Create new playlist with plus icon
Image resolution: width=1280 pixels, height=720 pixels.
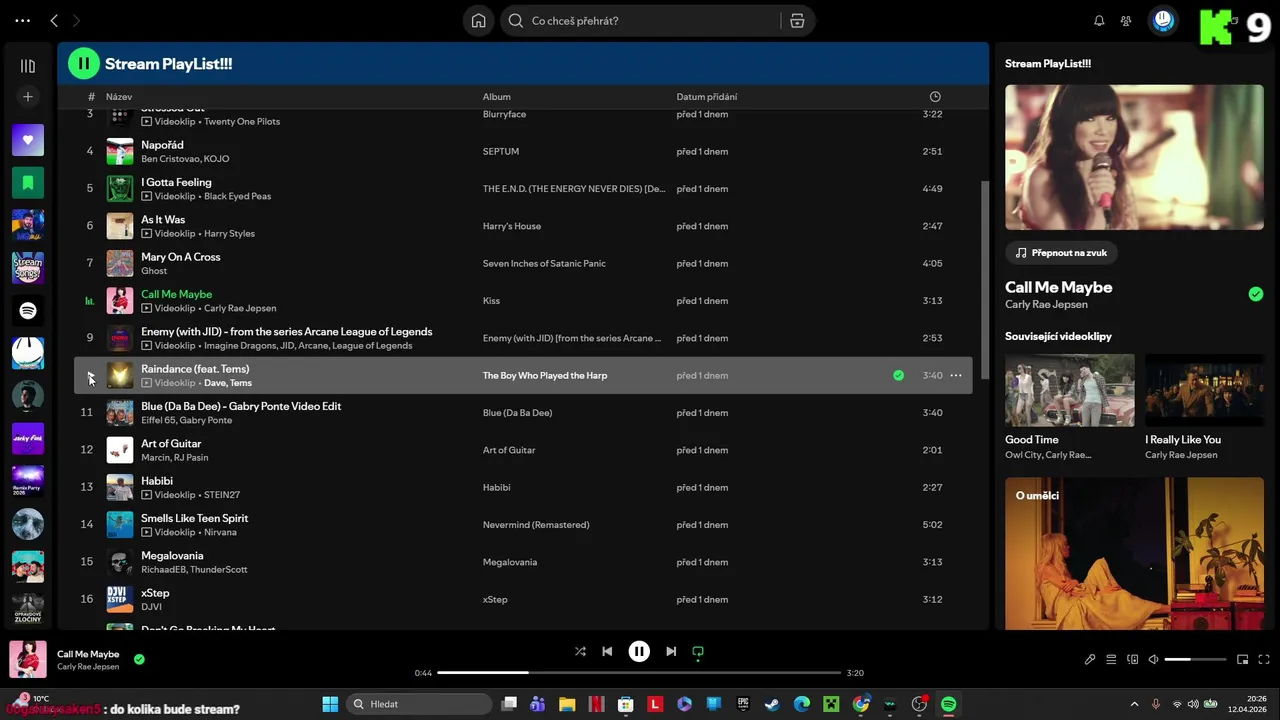coord(28,97)
